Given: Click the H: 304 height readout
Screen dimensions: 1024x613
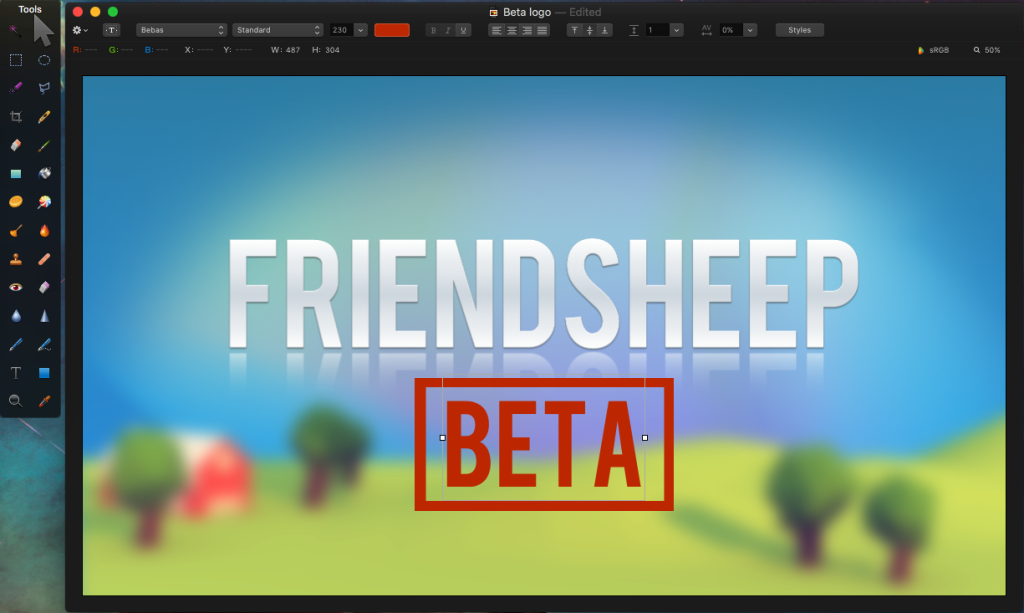Looking at the screenshot, I should click(326, 50).
